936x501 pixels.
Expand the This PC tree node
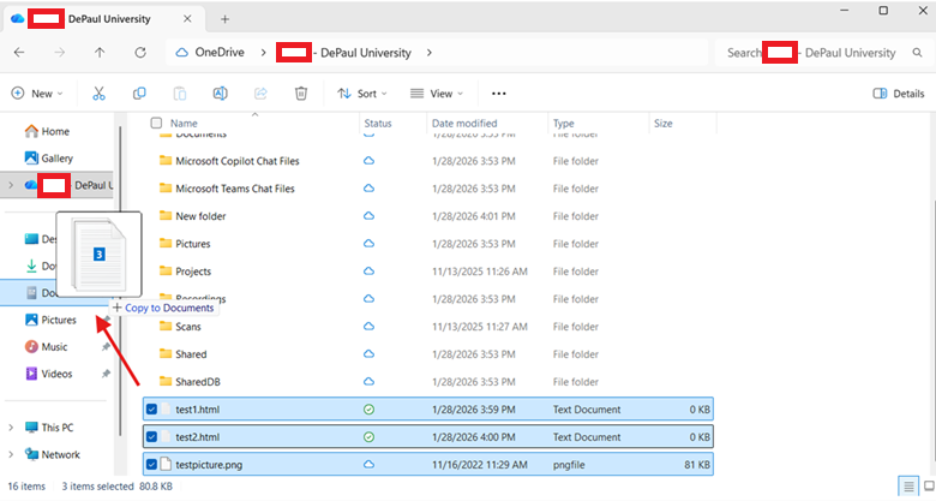point(11,427)
